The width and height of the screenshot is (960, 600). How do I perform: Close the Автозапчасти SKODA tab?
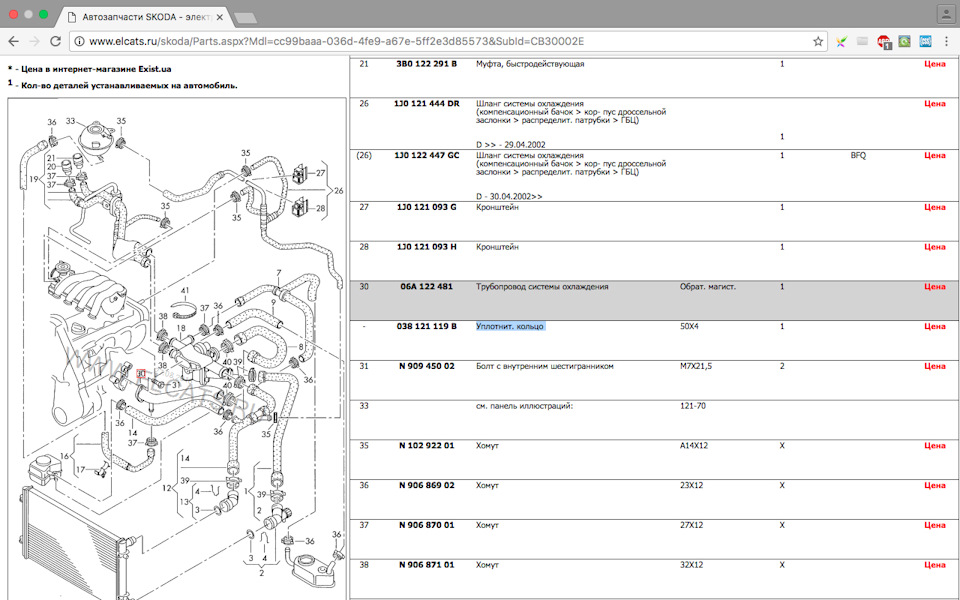click(220, 17)
